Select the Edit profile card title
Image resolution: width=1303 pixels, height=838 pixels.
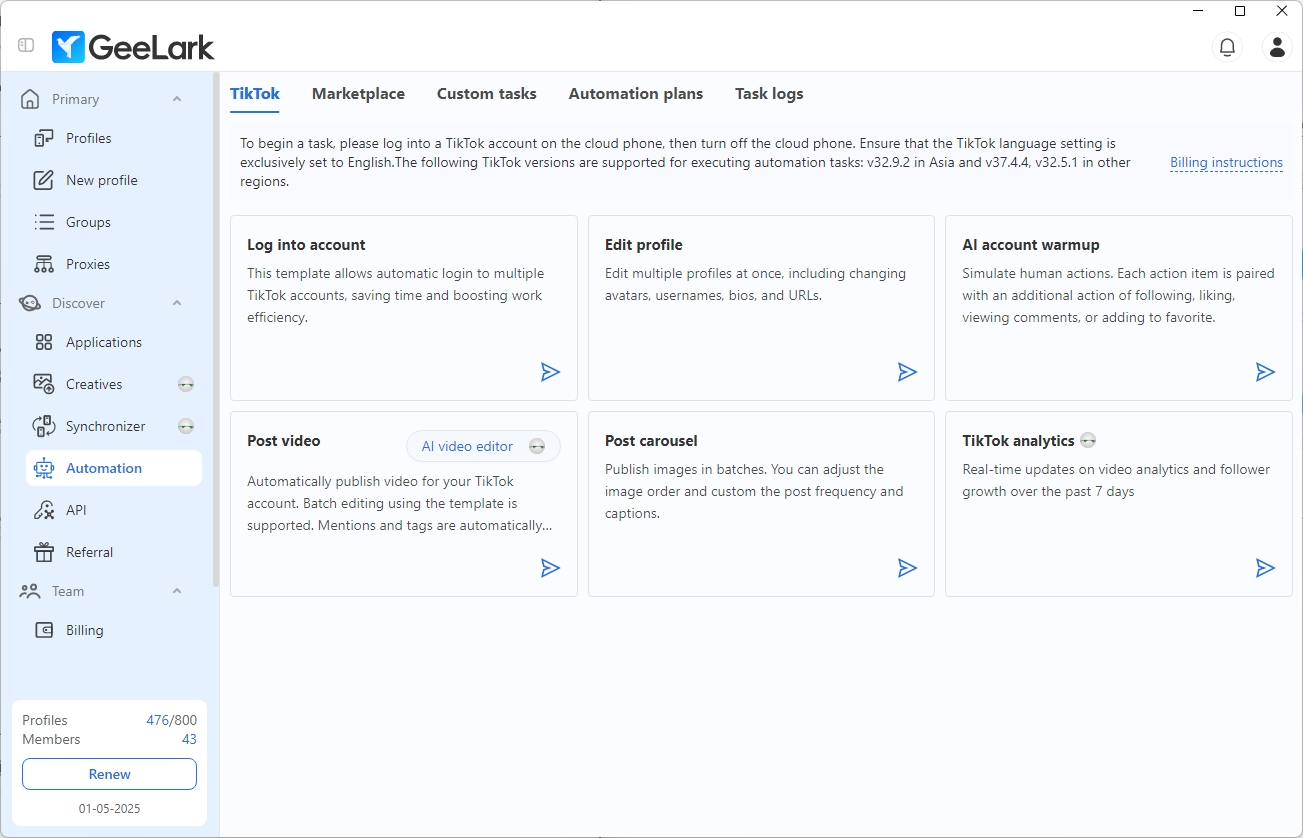644,244
